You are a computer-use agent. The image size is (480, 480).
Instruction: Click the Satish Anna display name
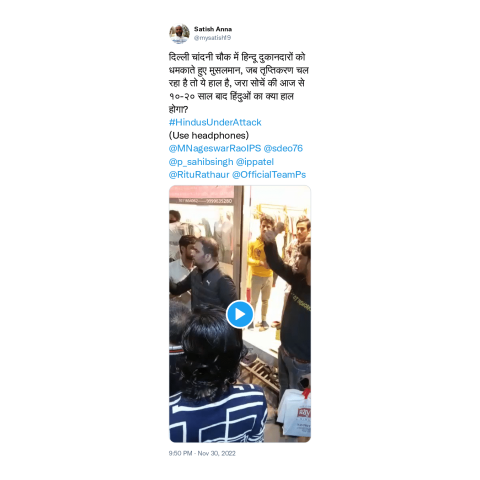click(213, 29)
